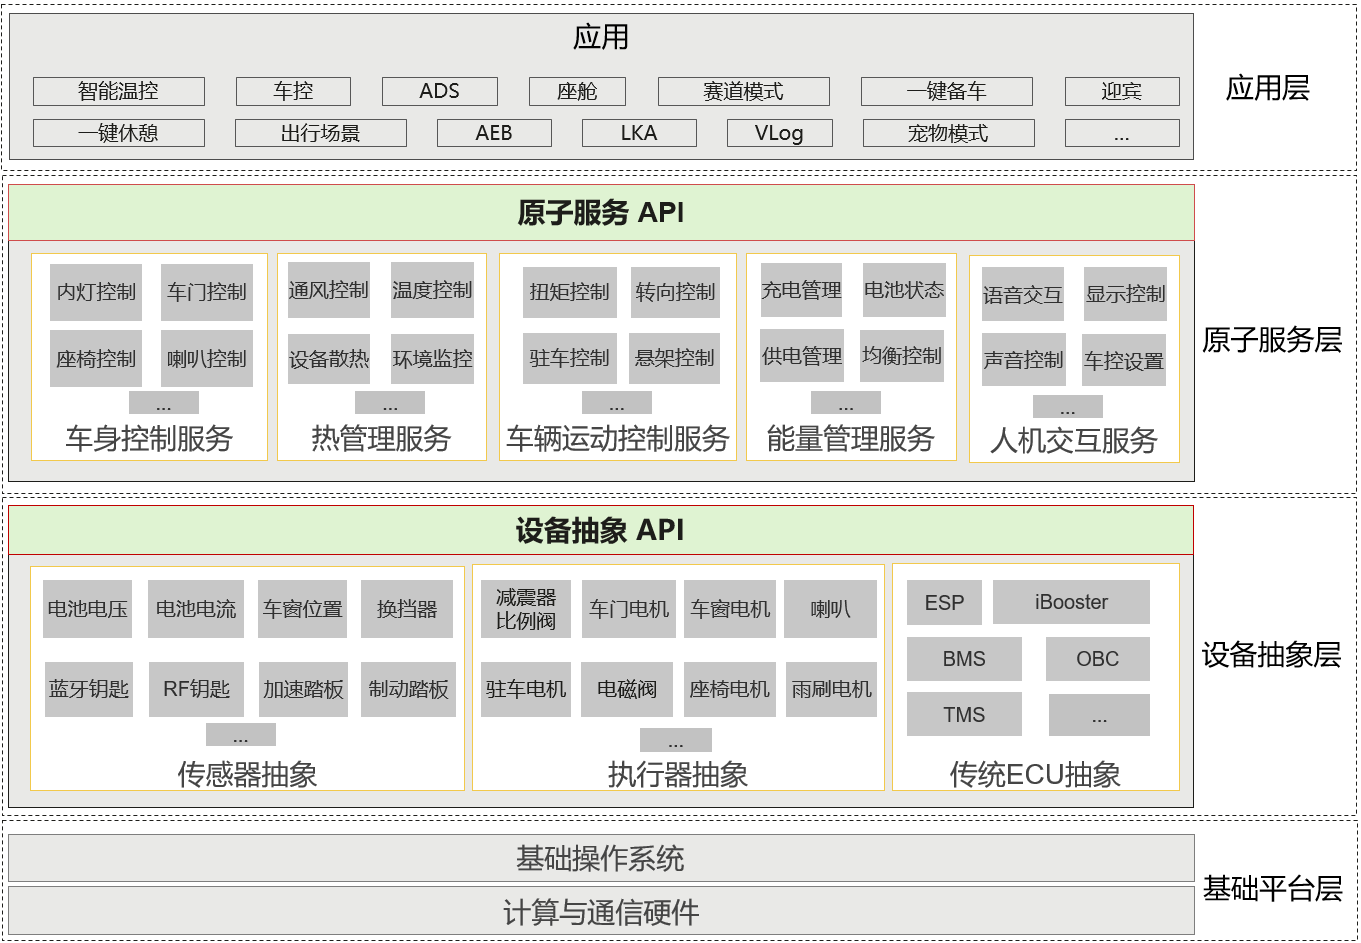The image size is (1361, 943).
Task: Open the ADS application block
Action: (438, 91)
